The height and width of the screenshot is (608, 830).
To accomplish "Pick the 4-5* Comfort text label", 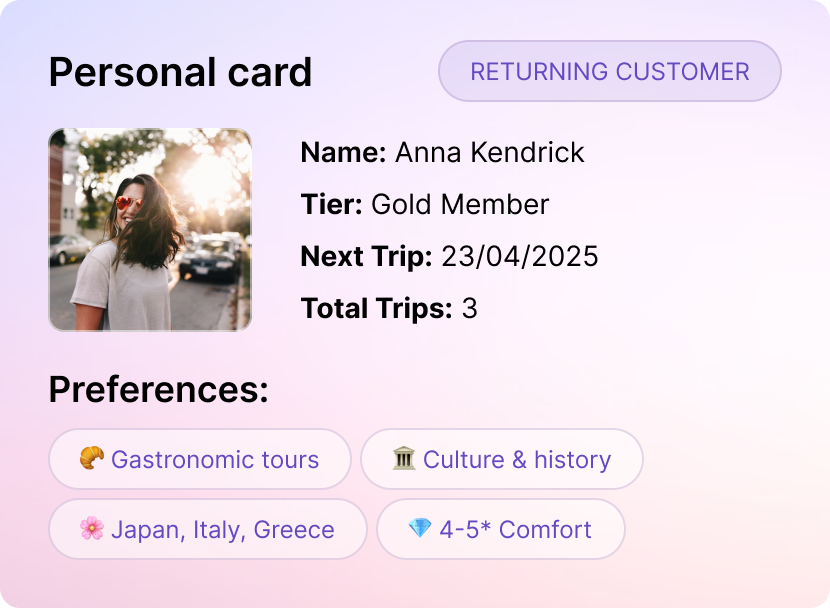I will [515, 530].
